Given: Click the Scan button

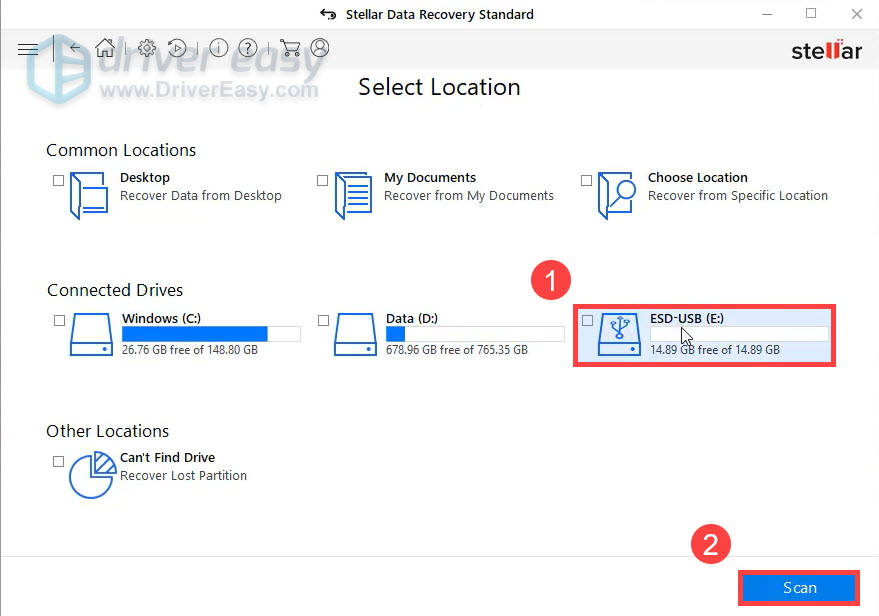Looking at the screenshot, I should click(x=799, y=588).
